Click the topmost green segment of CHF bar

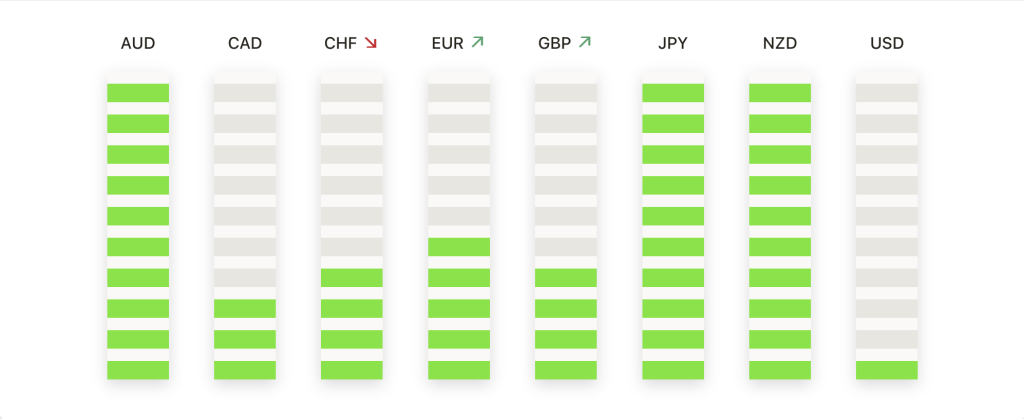click(352, 277)
